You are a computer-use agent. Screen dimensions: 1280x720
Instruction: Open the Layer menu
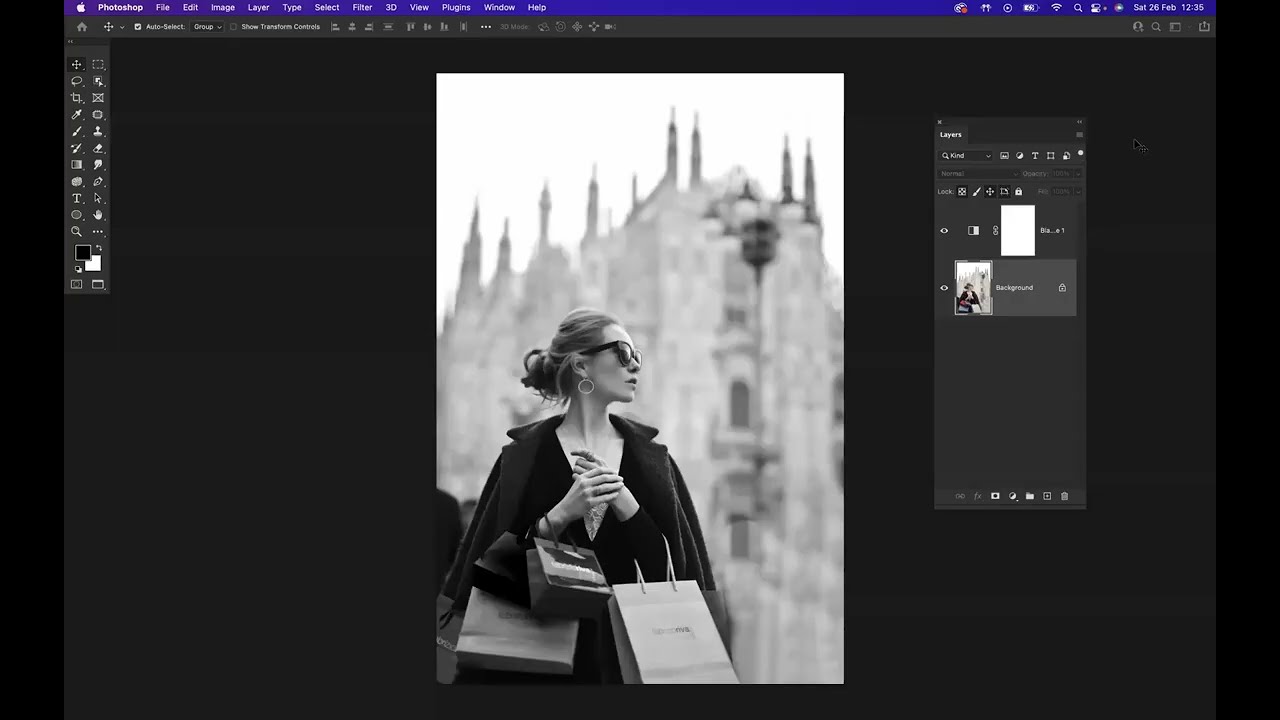coord(258,7)
